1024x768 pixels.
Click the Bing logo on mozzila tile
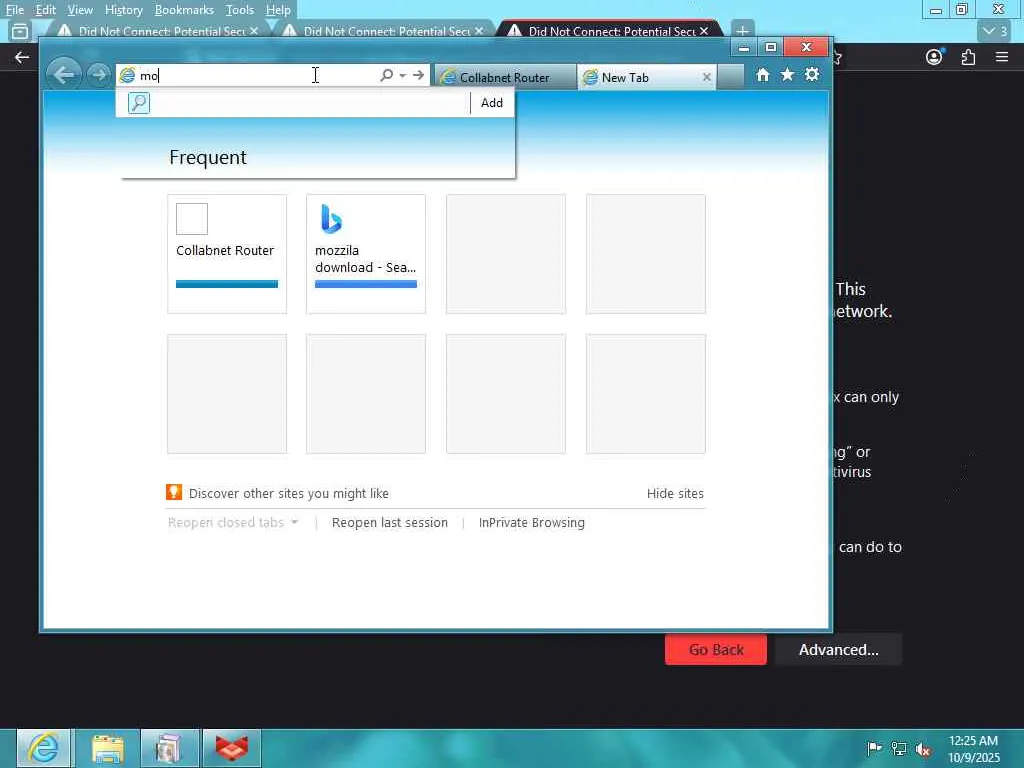pyautogui.click(x=331, y=219)
